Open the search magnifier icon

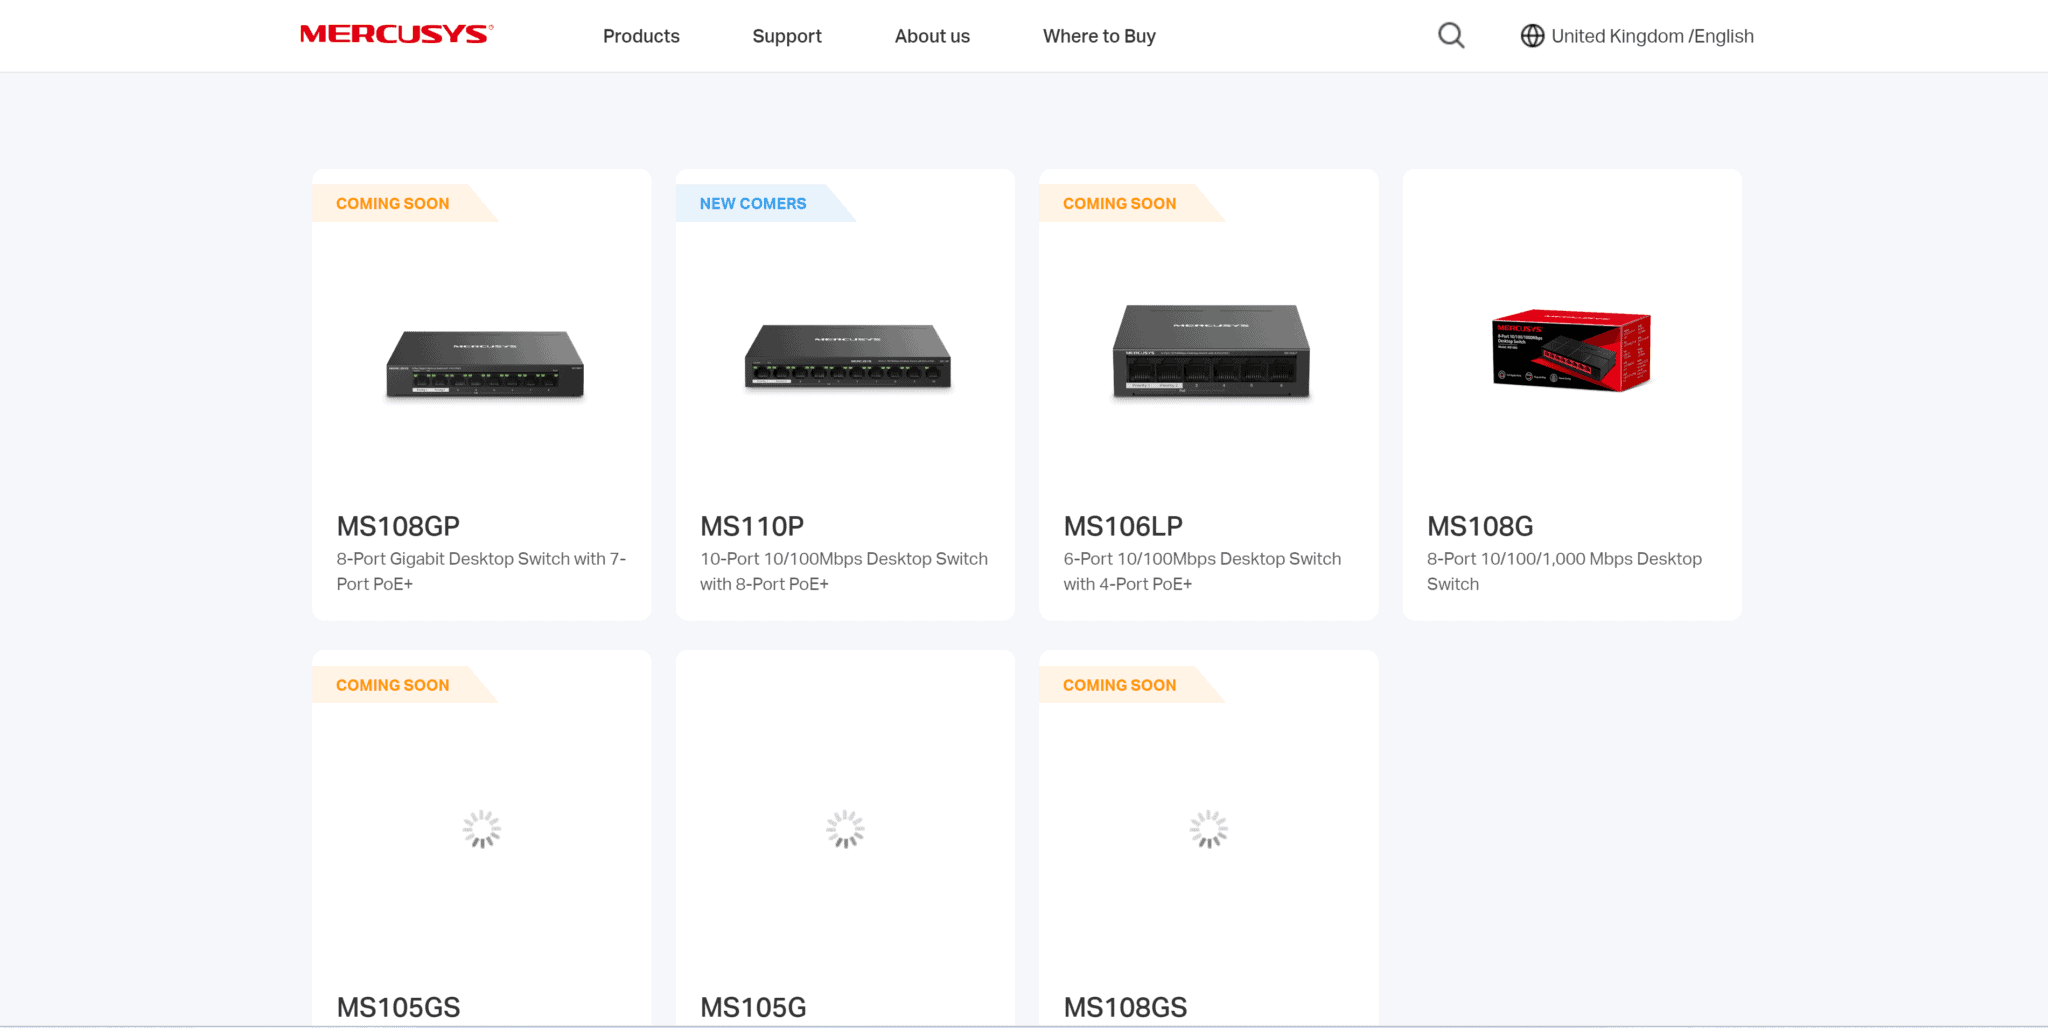[1451, 36]
